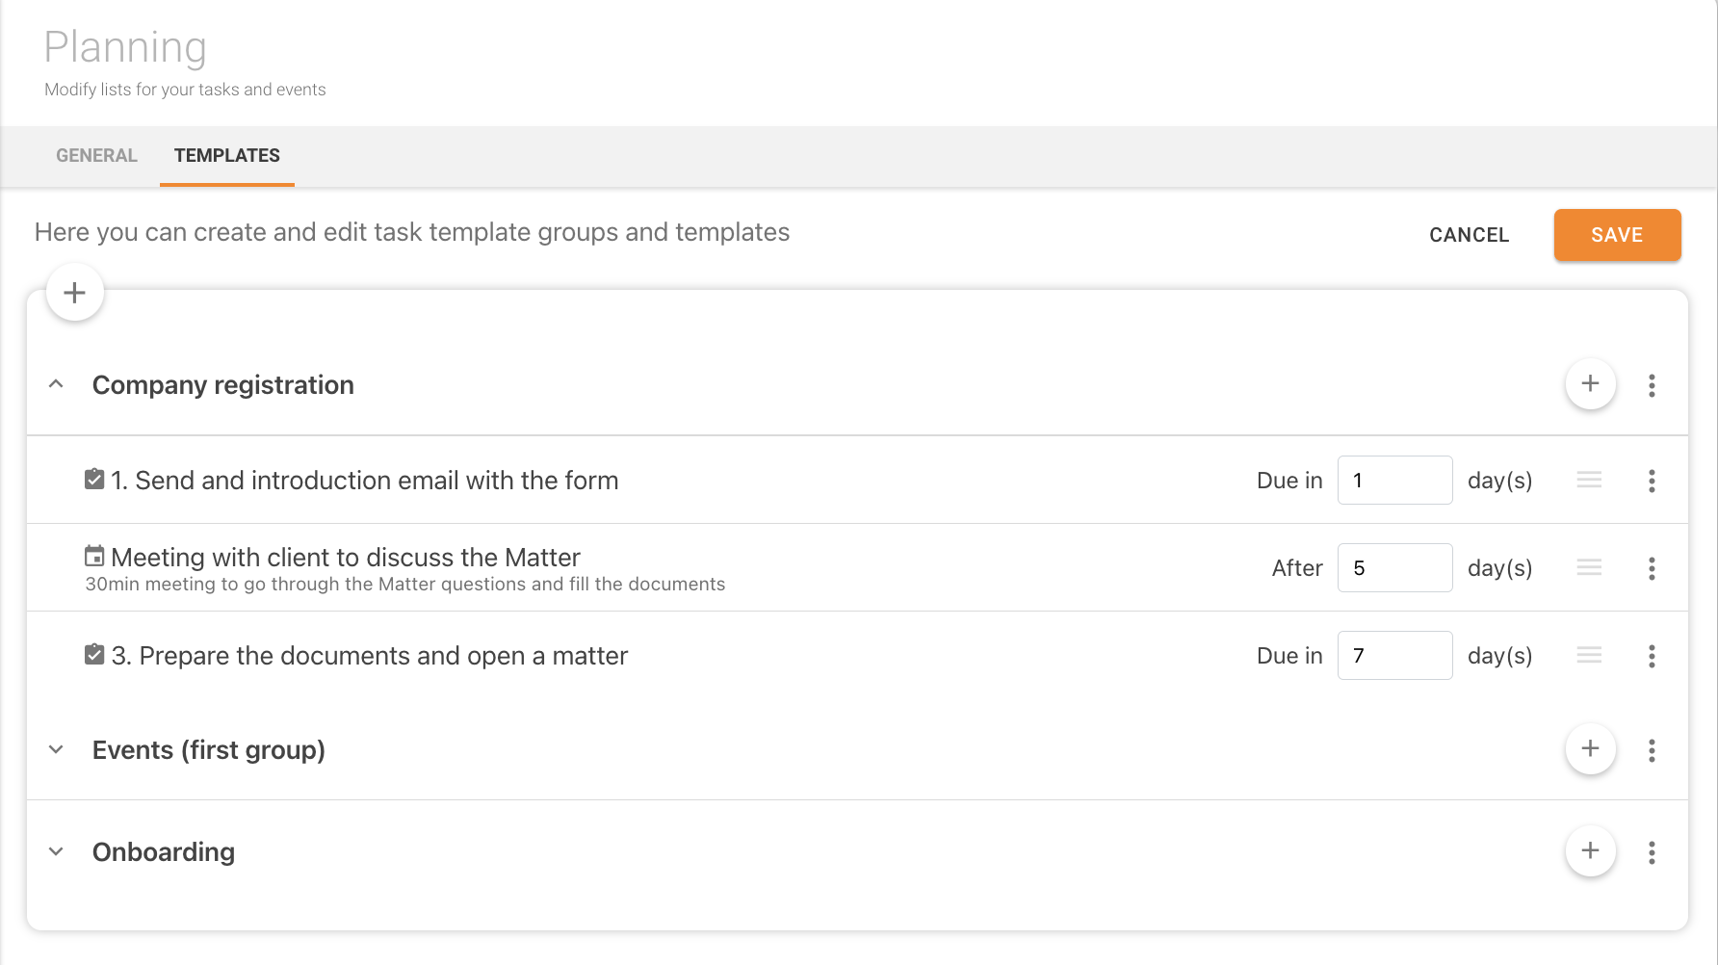Image resolution: width=1718 pixels, height=965 pixels.
Task: Click the due days field of introduction email task
Action: coord(1394,480)
